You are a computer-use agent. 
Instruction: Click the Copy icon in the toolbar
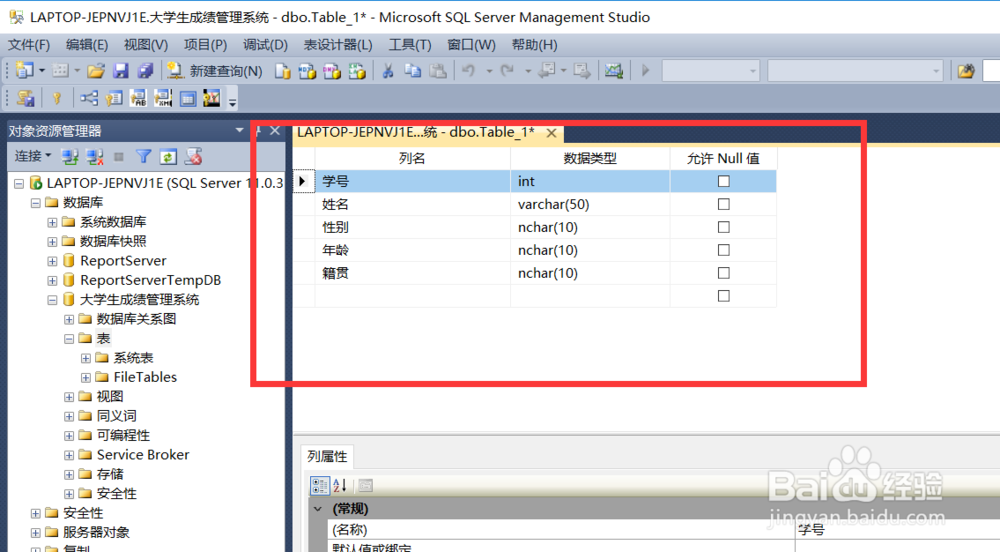[x=413, y=71]
